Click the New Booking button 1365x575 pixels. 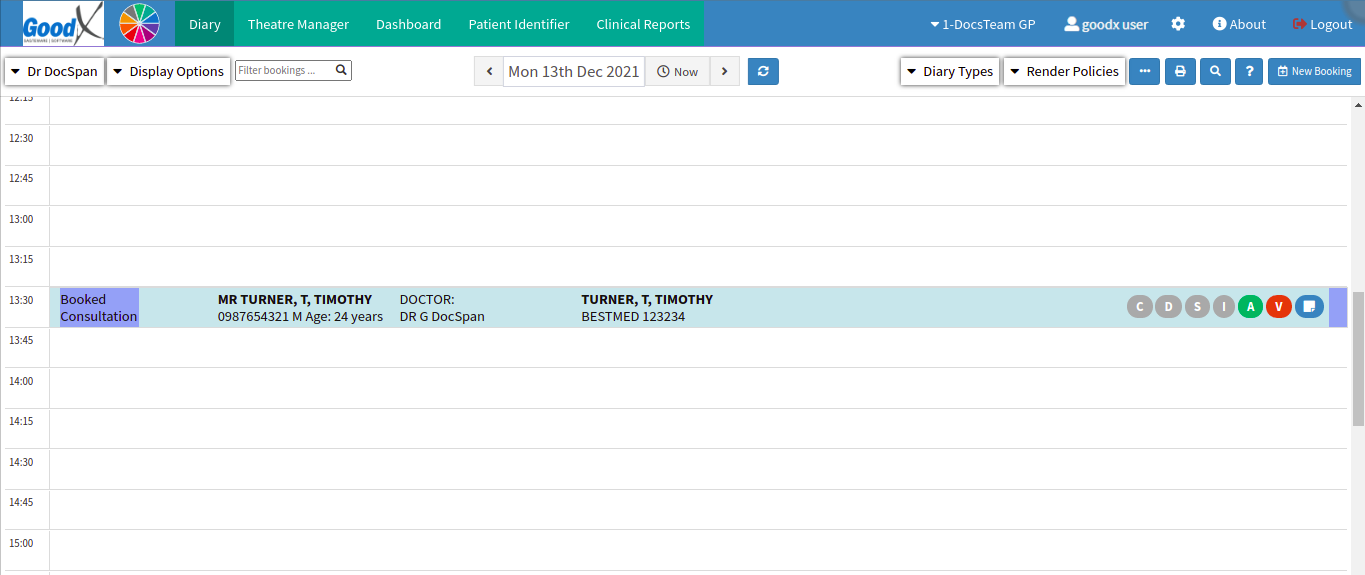click(x=1313, y=71)
